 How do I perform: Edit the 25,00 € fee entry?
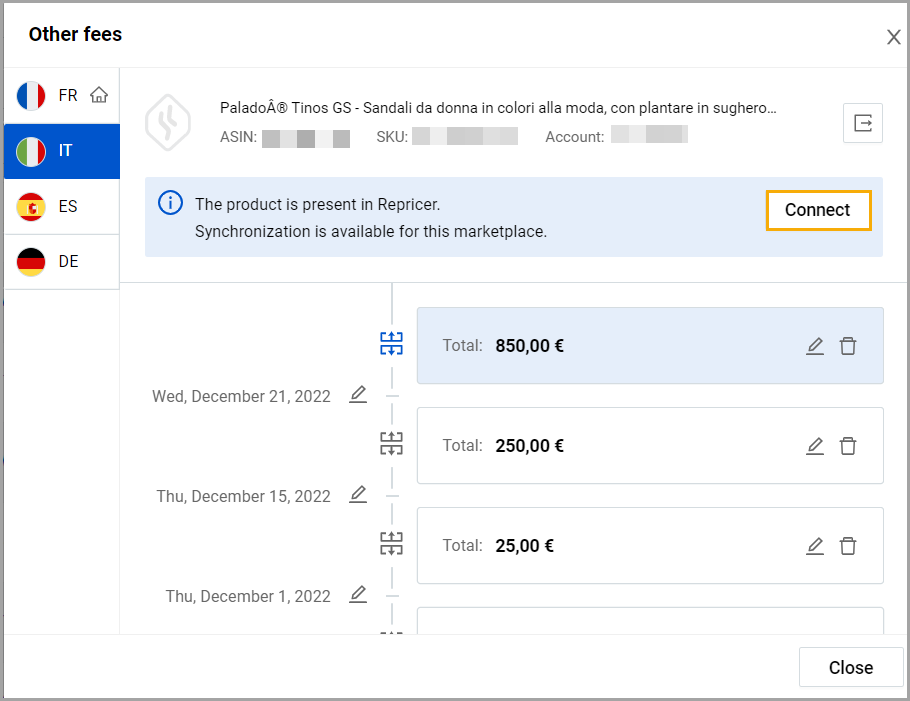coord(815,545)
